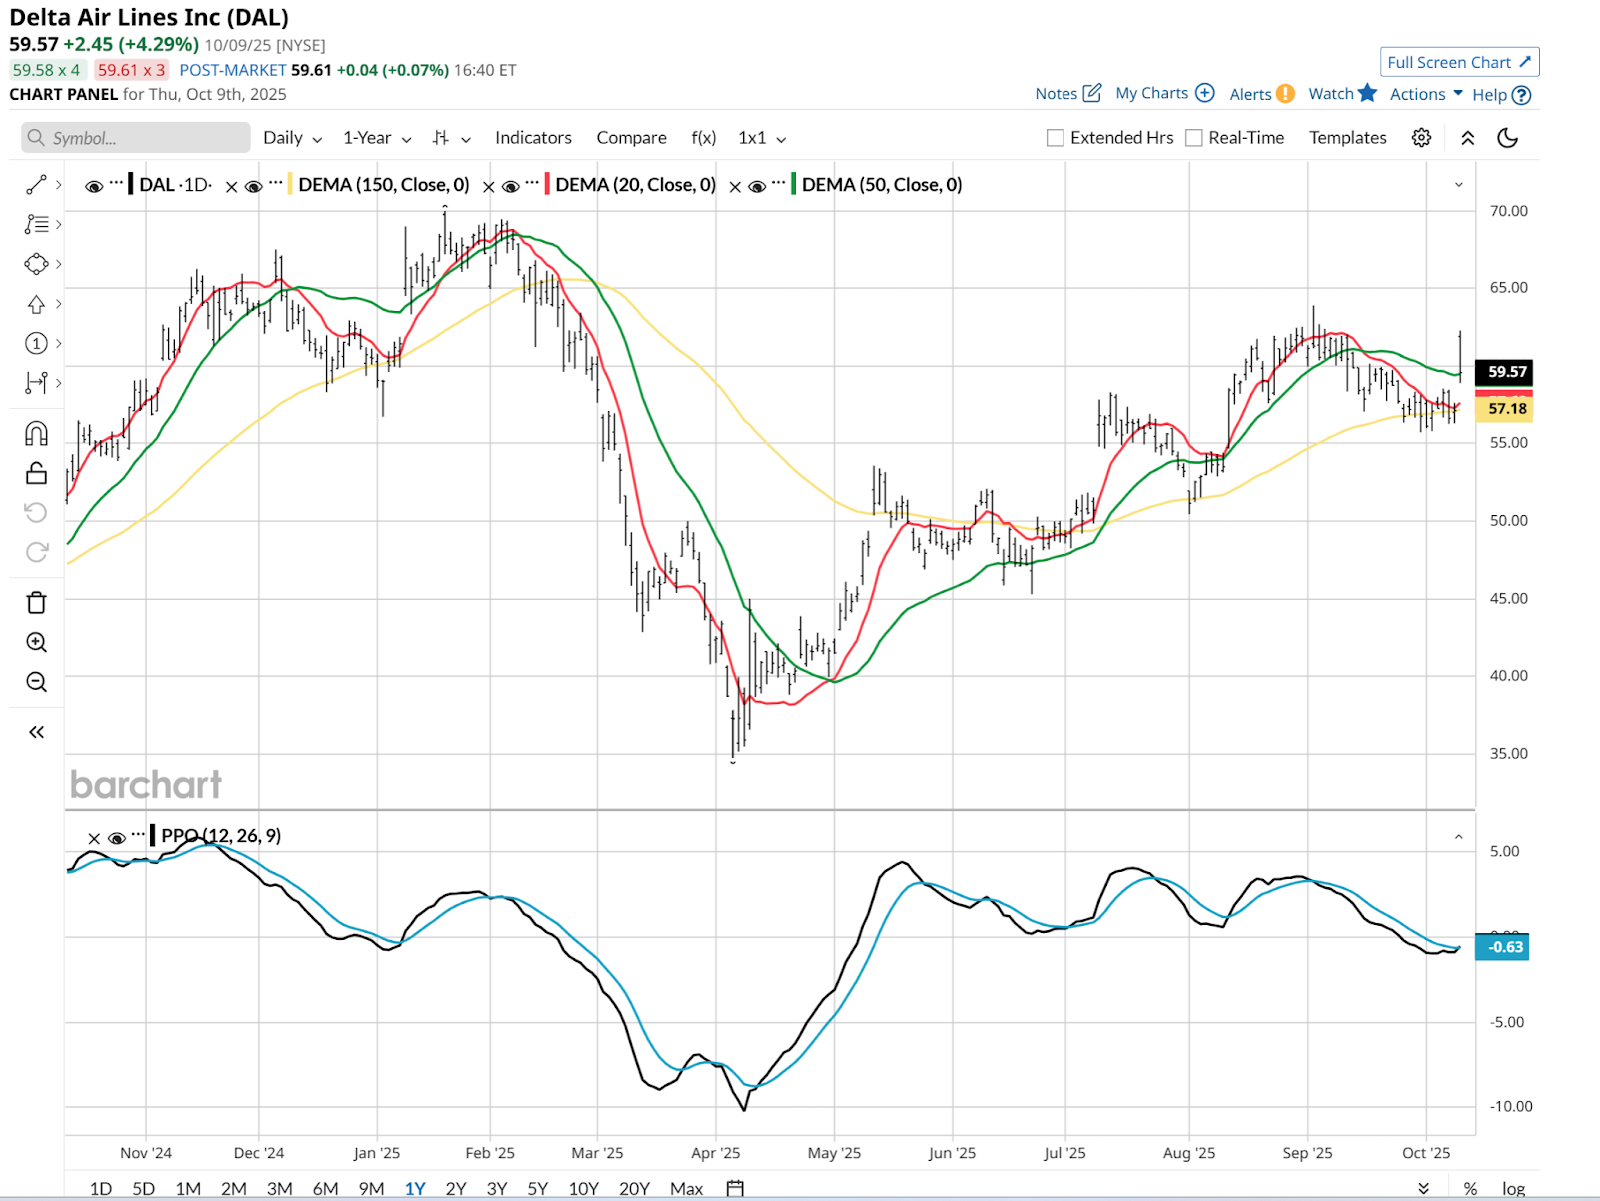Select the price range measure tool
The image size is (1600, 1201).
click(36, 383)
